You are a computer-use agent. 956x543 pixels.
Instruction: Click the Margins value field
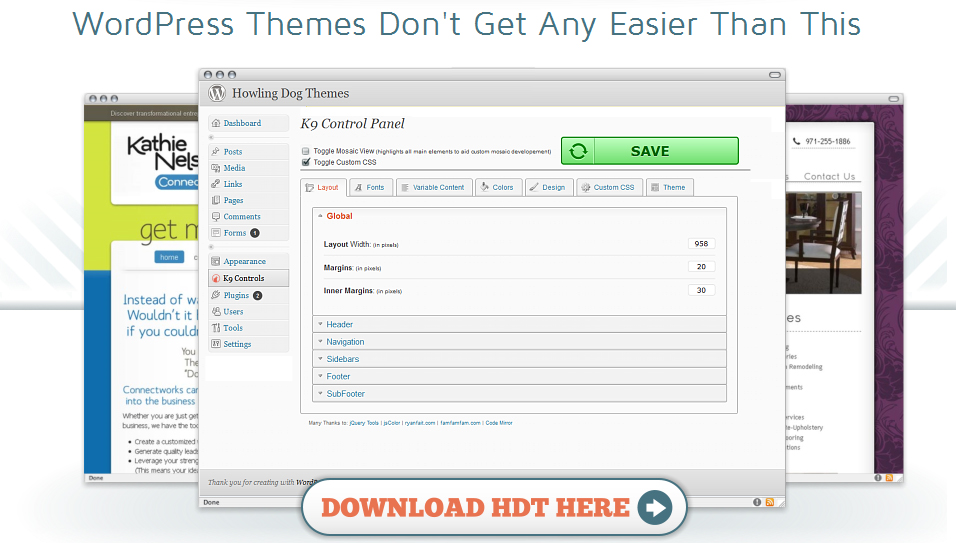[701, 267]
